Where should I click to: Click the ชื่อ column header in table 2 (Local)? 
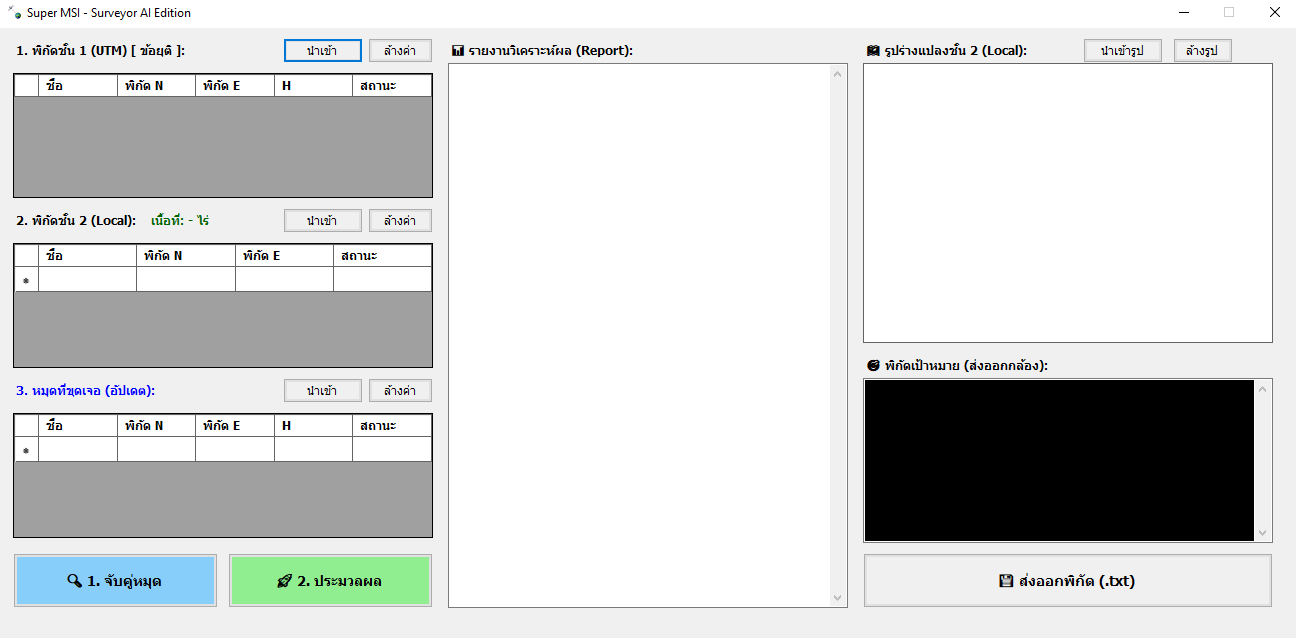[88, 256]
